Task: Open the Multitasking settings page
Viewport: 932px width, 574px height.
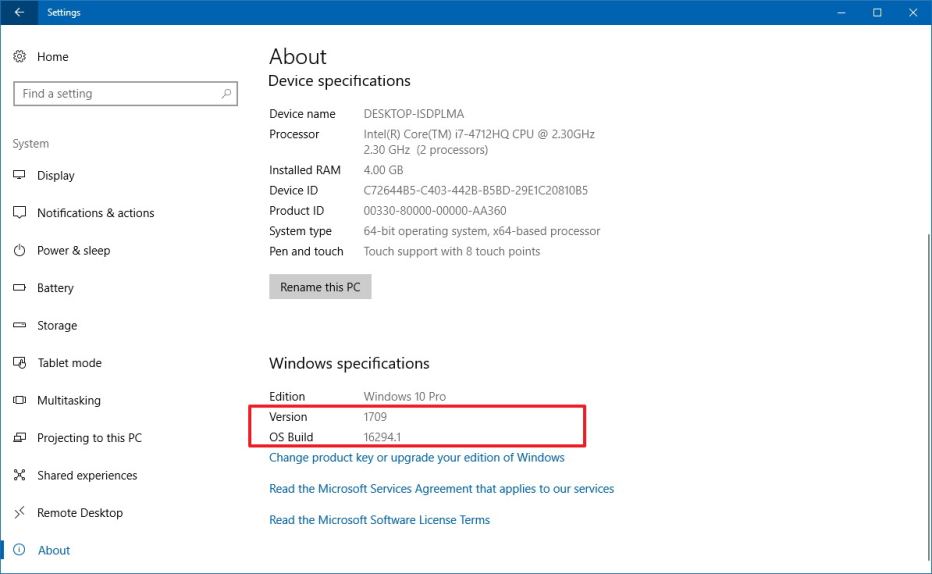Action: (68, 400)
